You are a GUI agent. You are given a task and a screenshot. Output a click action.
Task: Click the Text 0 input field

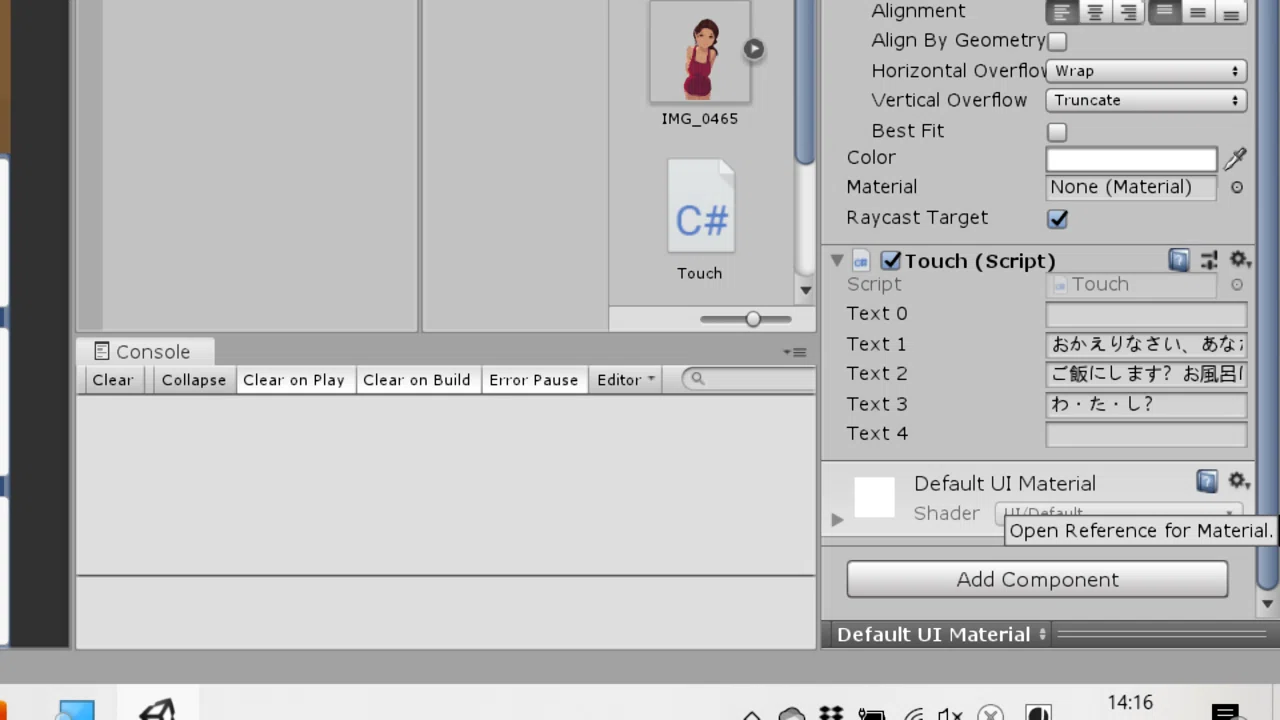1146,315
